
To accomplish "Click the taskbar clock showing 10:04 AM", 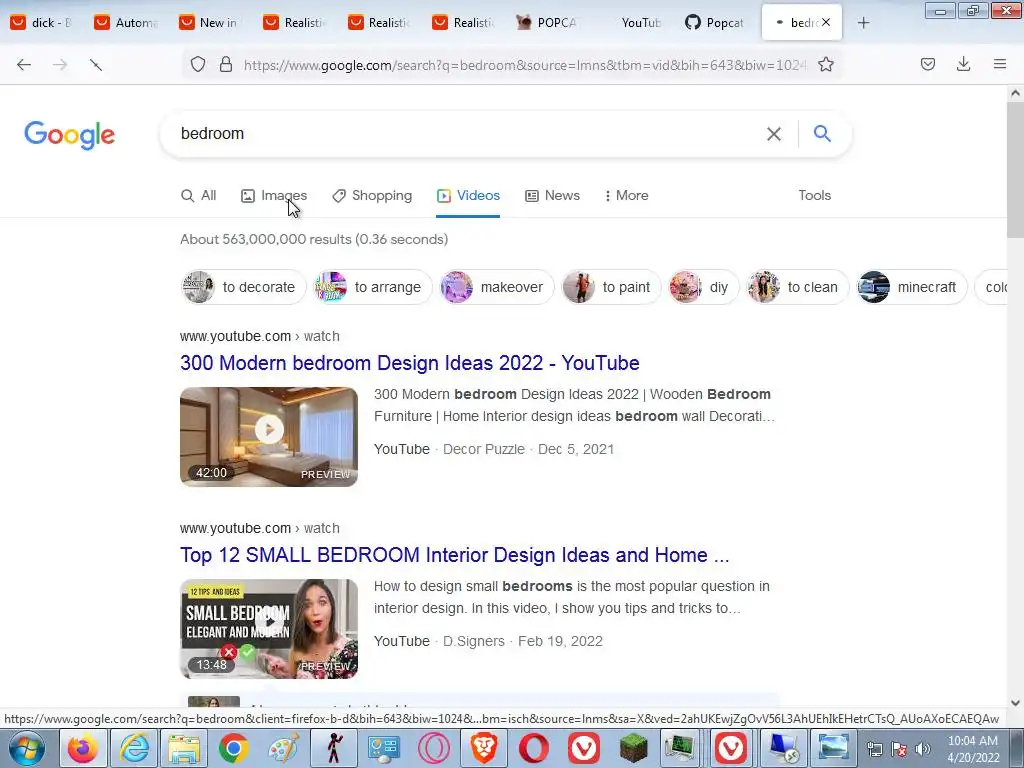I will pos(973,749).
